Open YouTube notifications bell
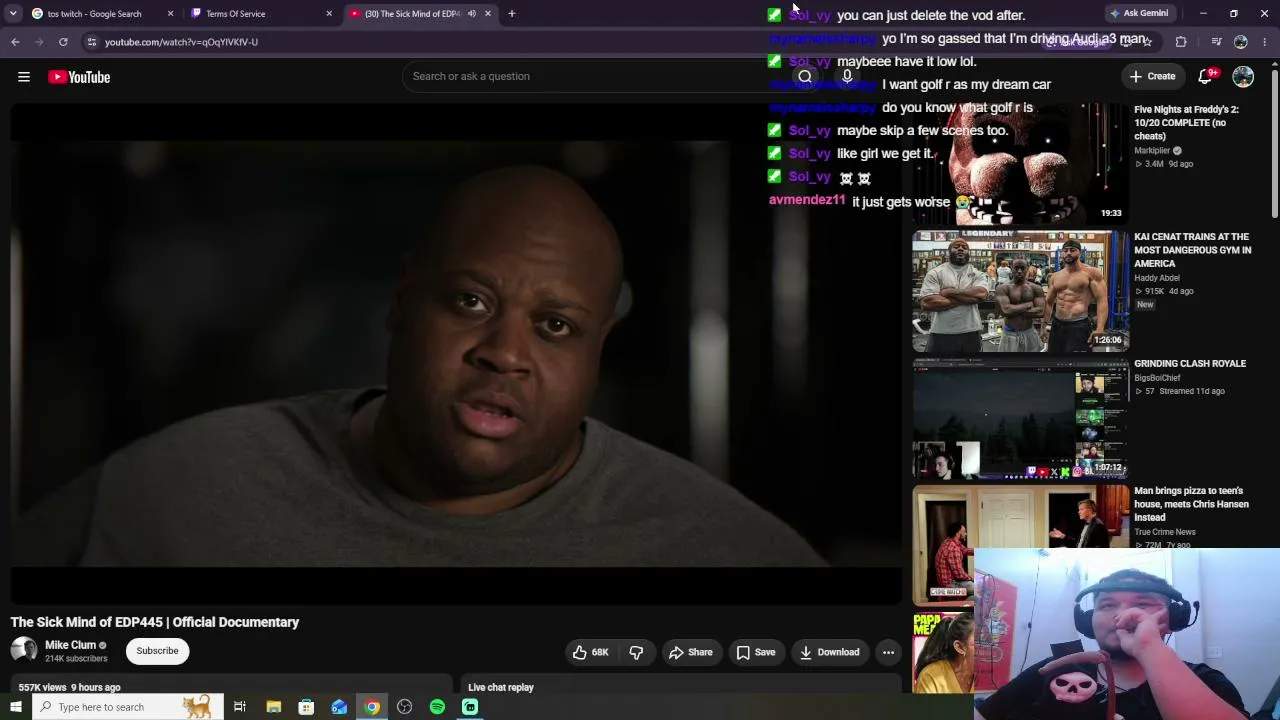Image resolution: width=1280 pixels, height=720 pixels. pos(1206,76)
